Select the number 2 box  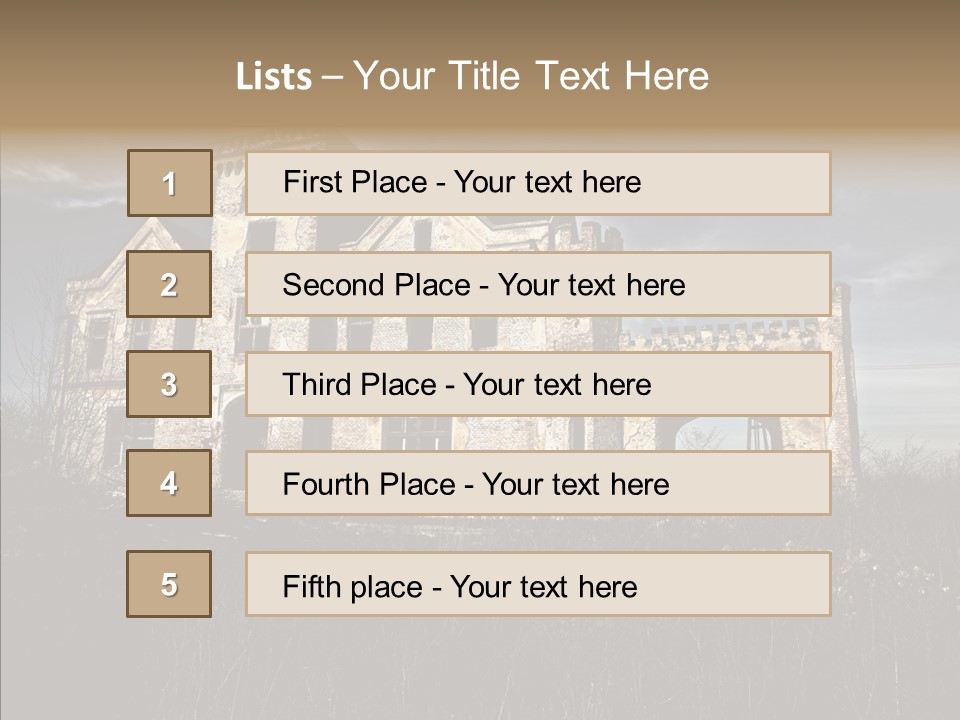pyautogui.click(x=169, y=284)
